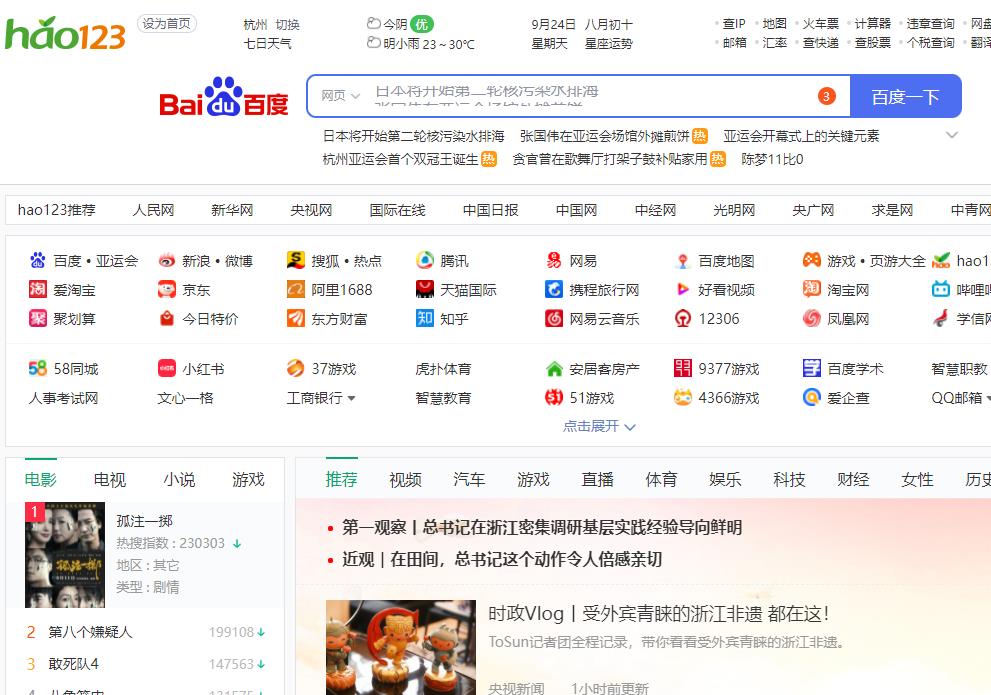
Task: Open the 视频 news tab
Action: 406,480
